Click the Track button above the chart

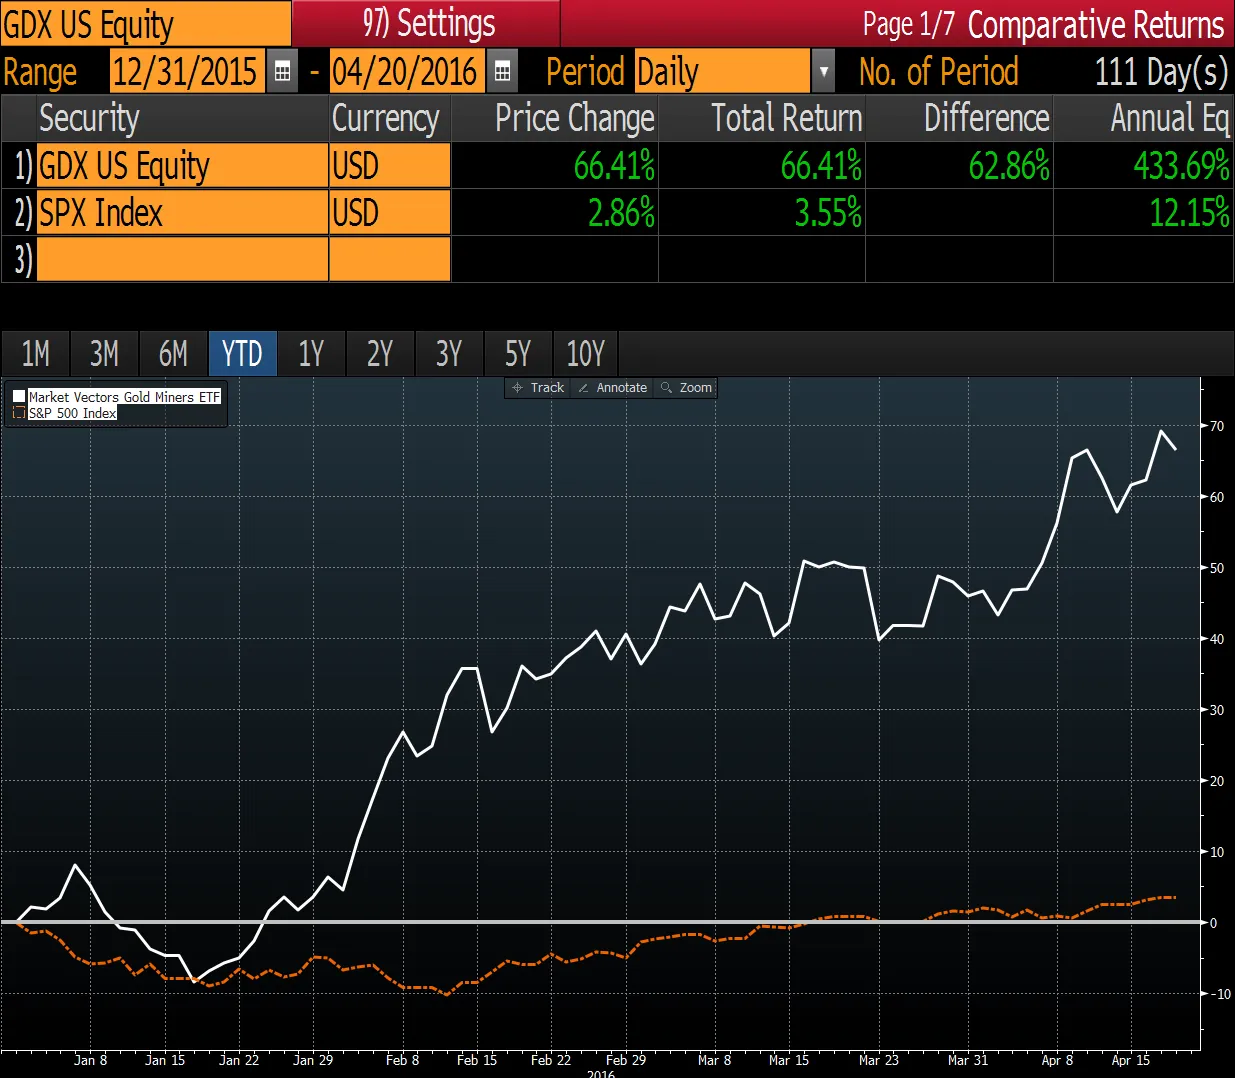coord(537,388)
